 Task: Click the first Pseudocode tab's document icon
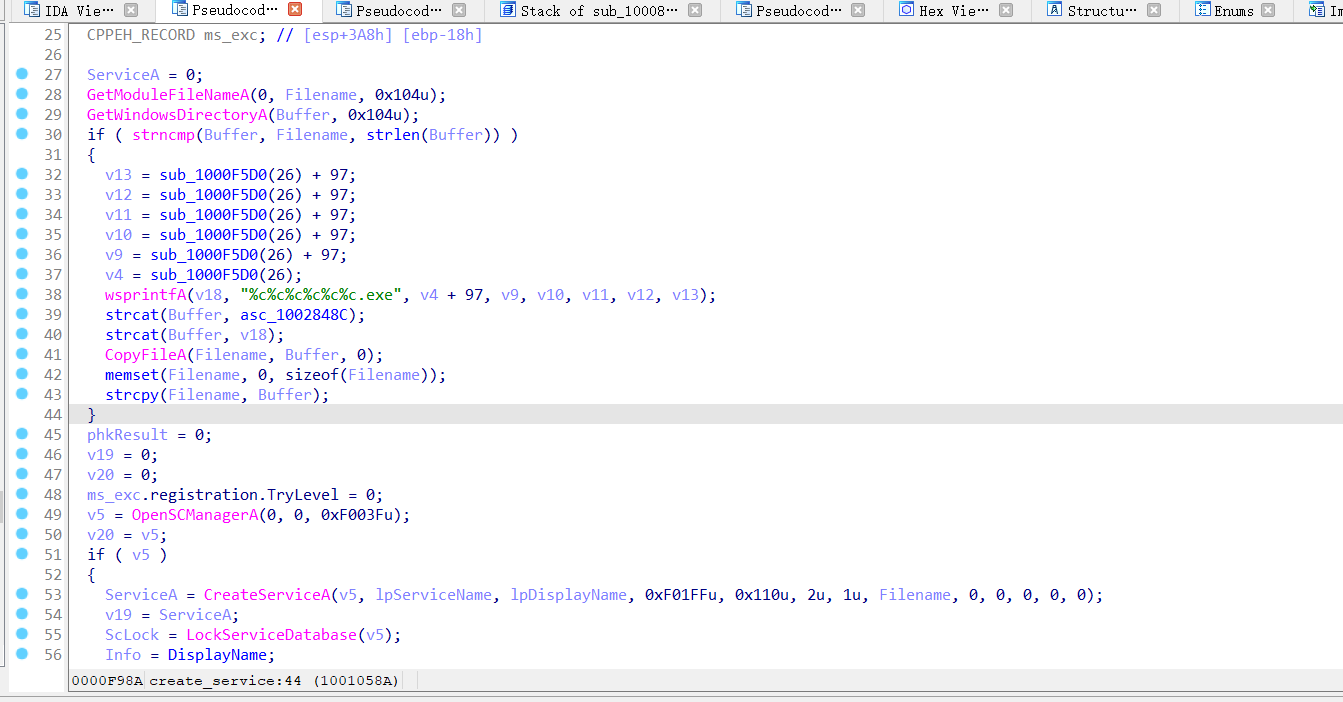(180, 10)
